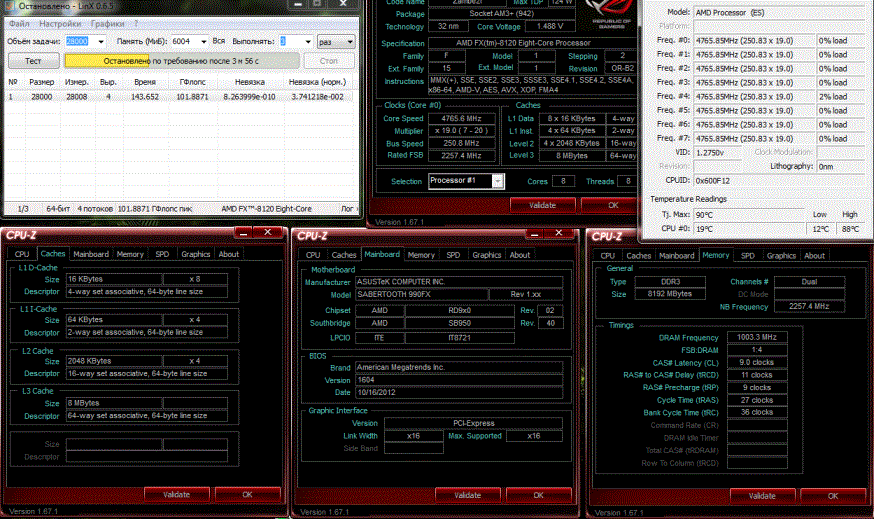Open the ? help menu in LinX

[x=136, y=24]
